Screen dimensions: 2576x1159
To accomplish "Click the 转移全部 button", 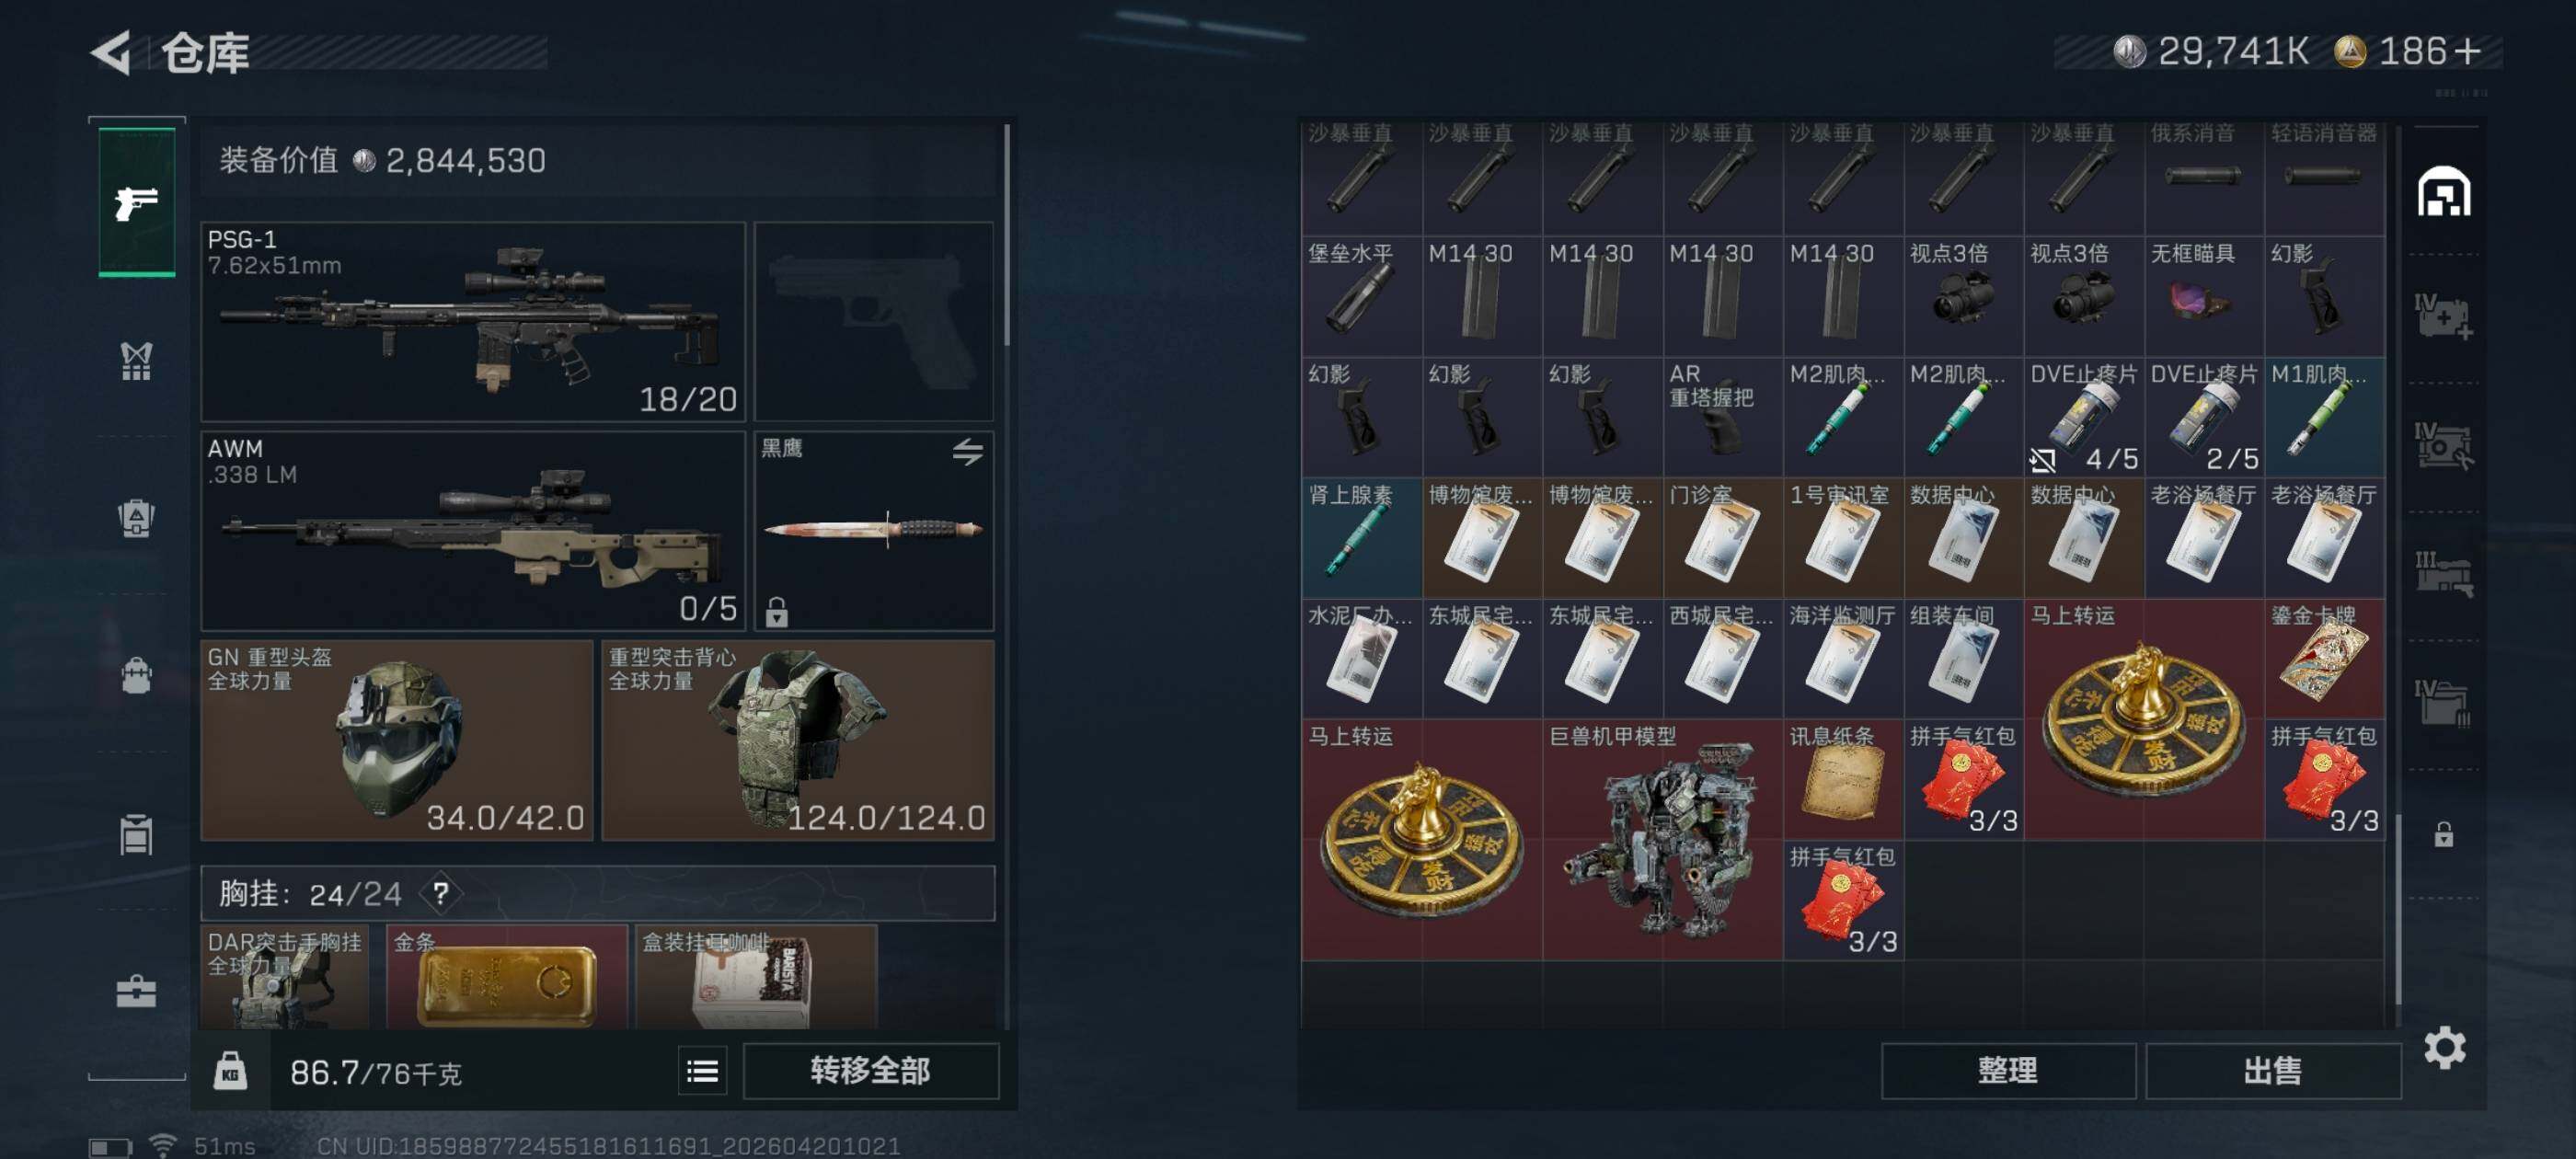I will [x=871, y=1071].
